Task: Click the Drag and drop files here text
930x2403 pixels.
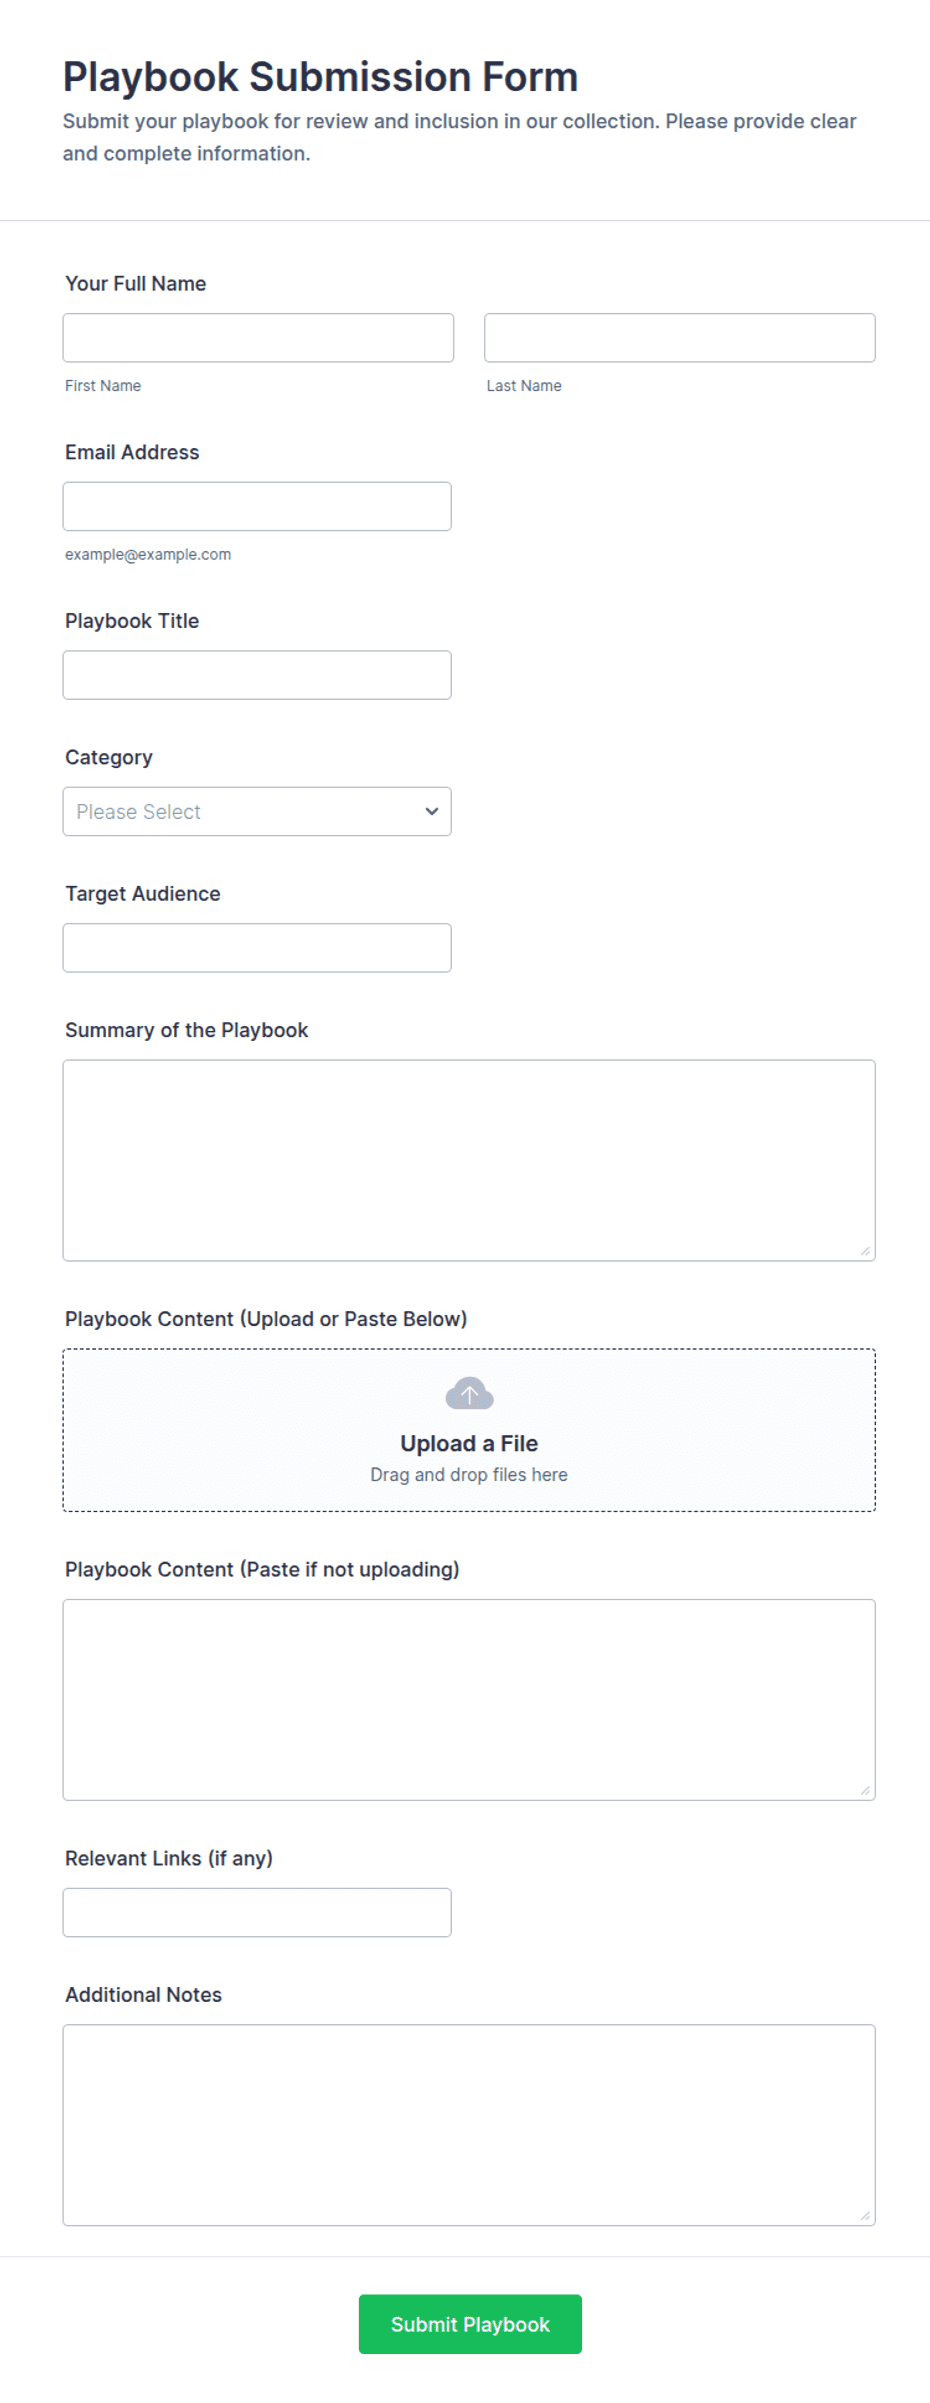Action: coord(469,1475)
